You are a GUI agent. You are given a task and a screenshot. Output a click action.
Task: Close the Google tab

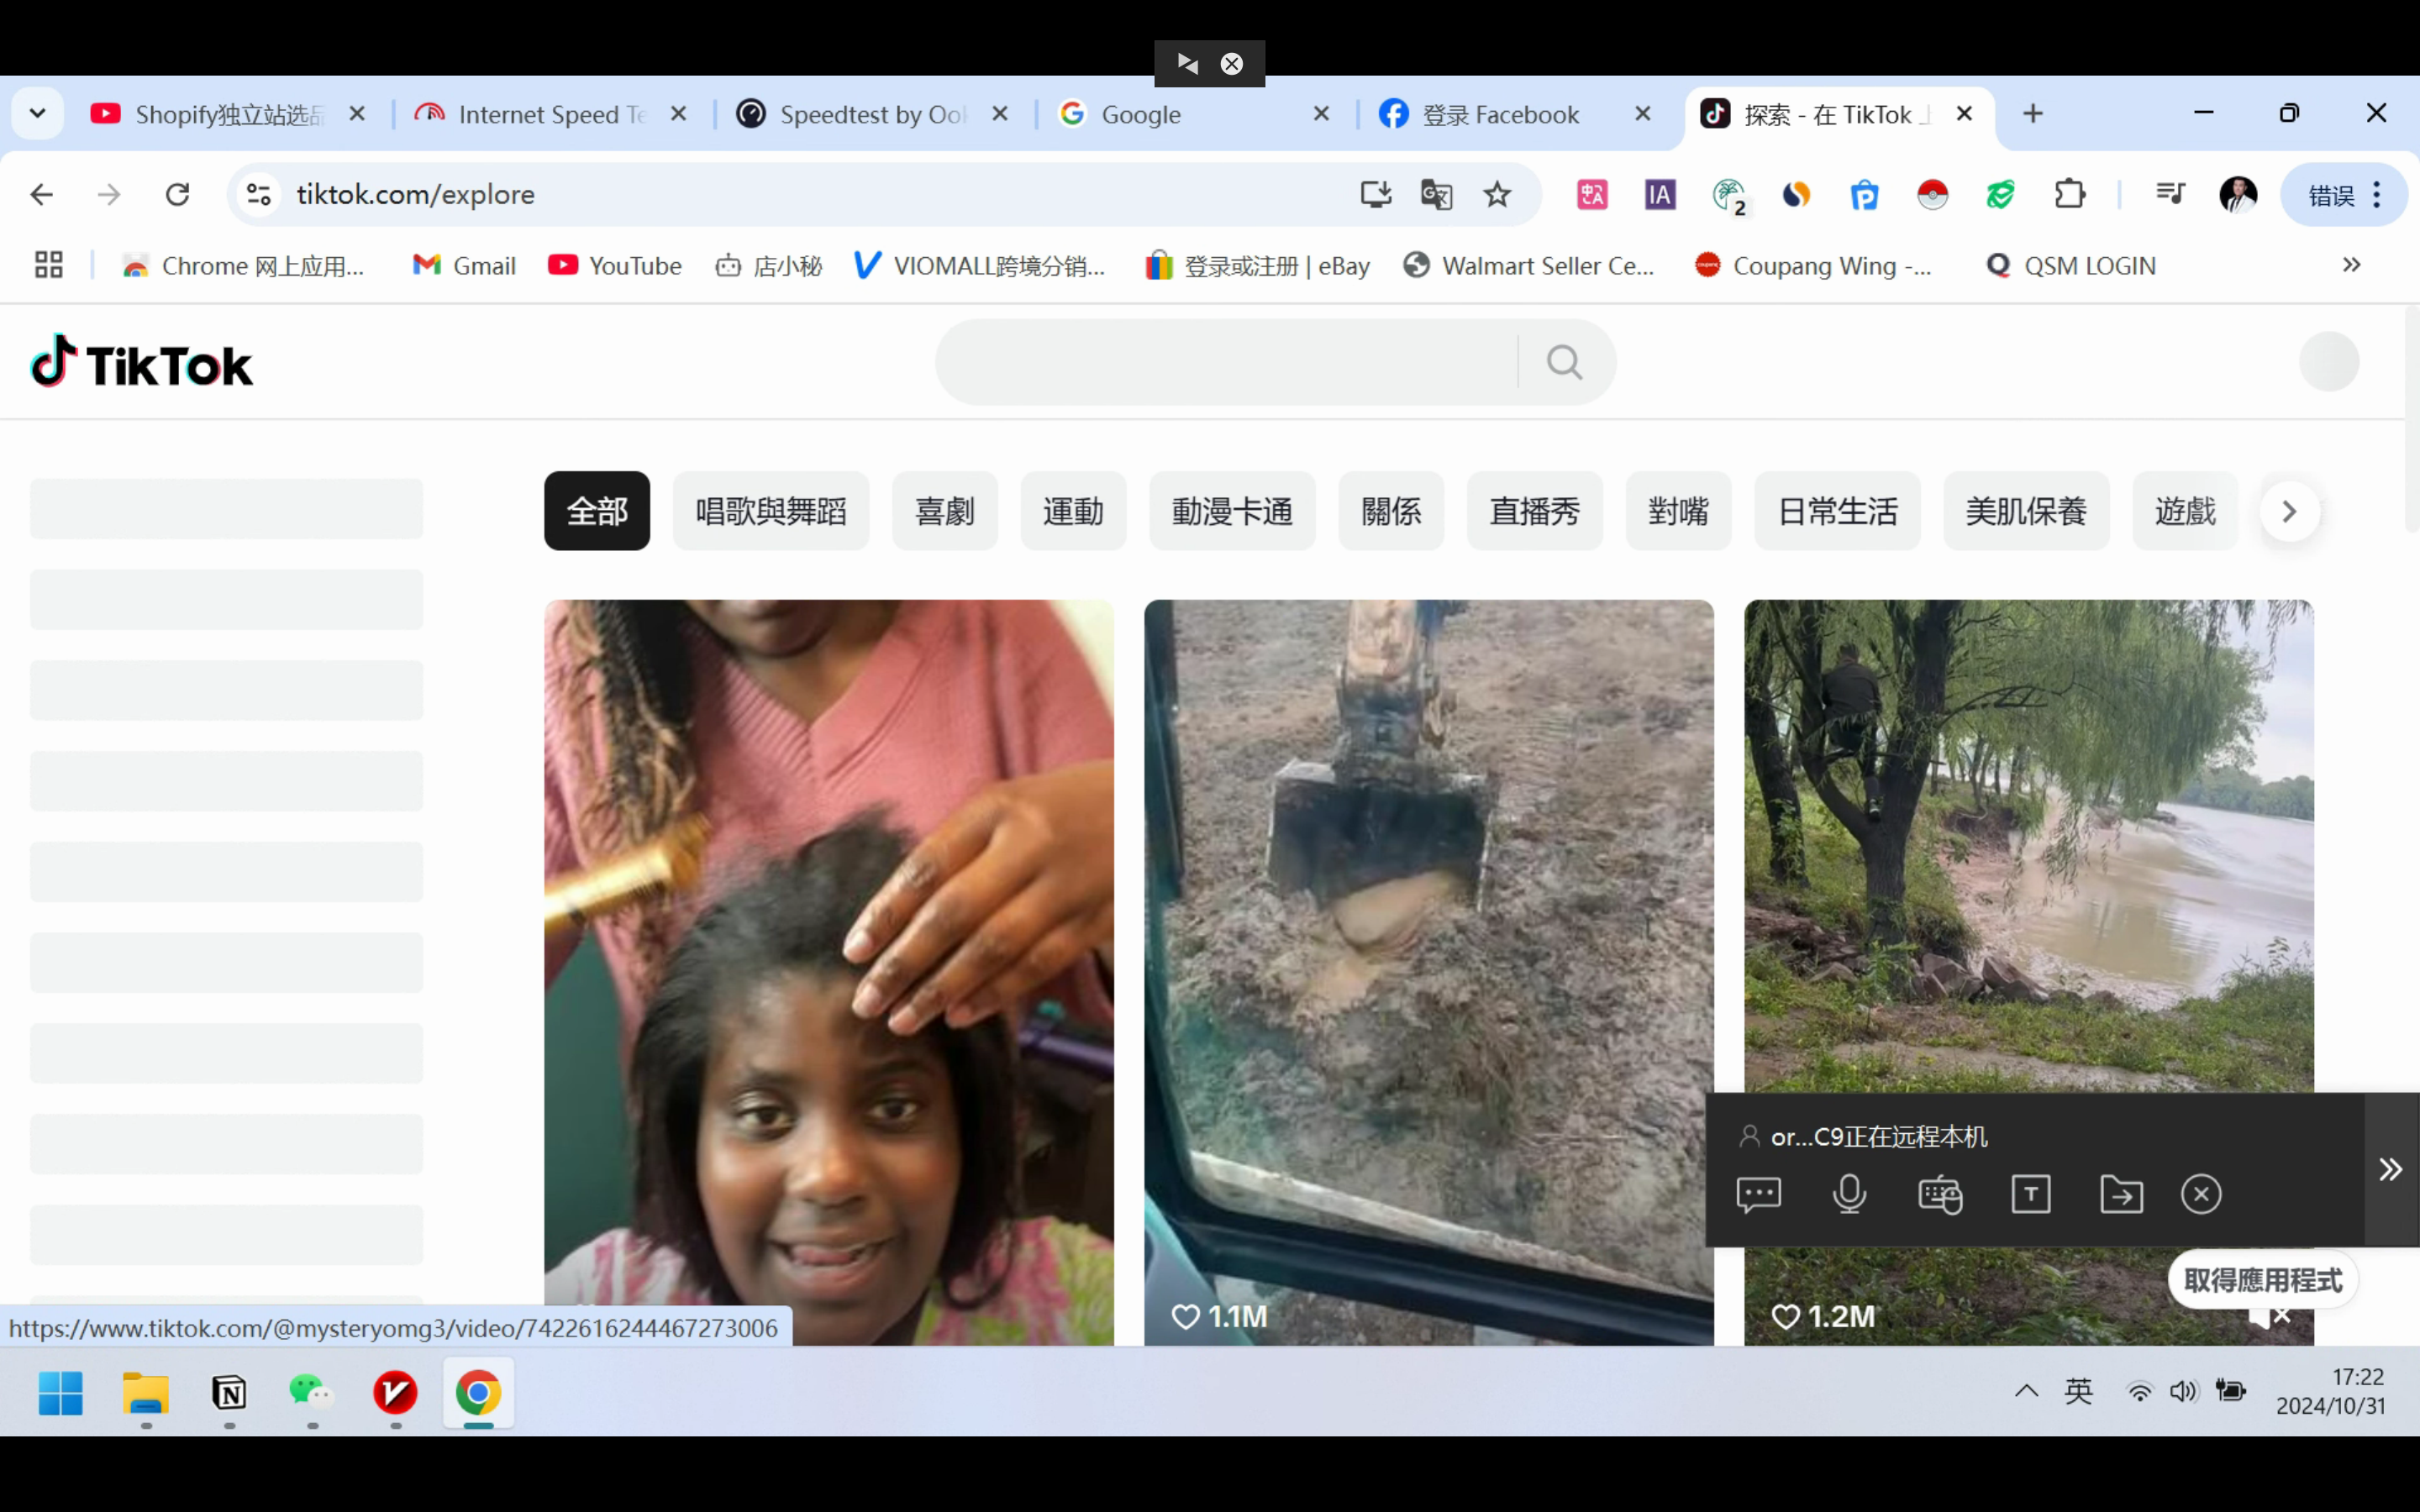[1321, 114]
